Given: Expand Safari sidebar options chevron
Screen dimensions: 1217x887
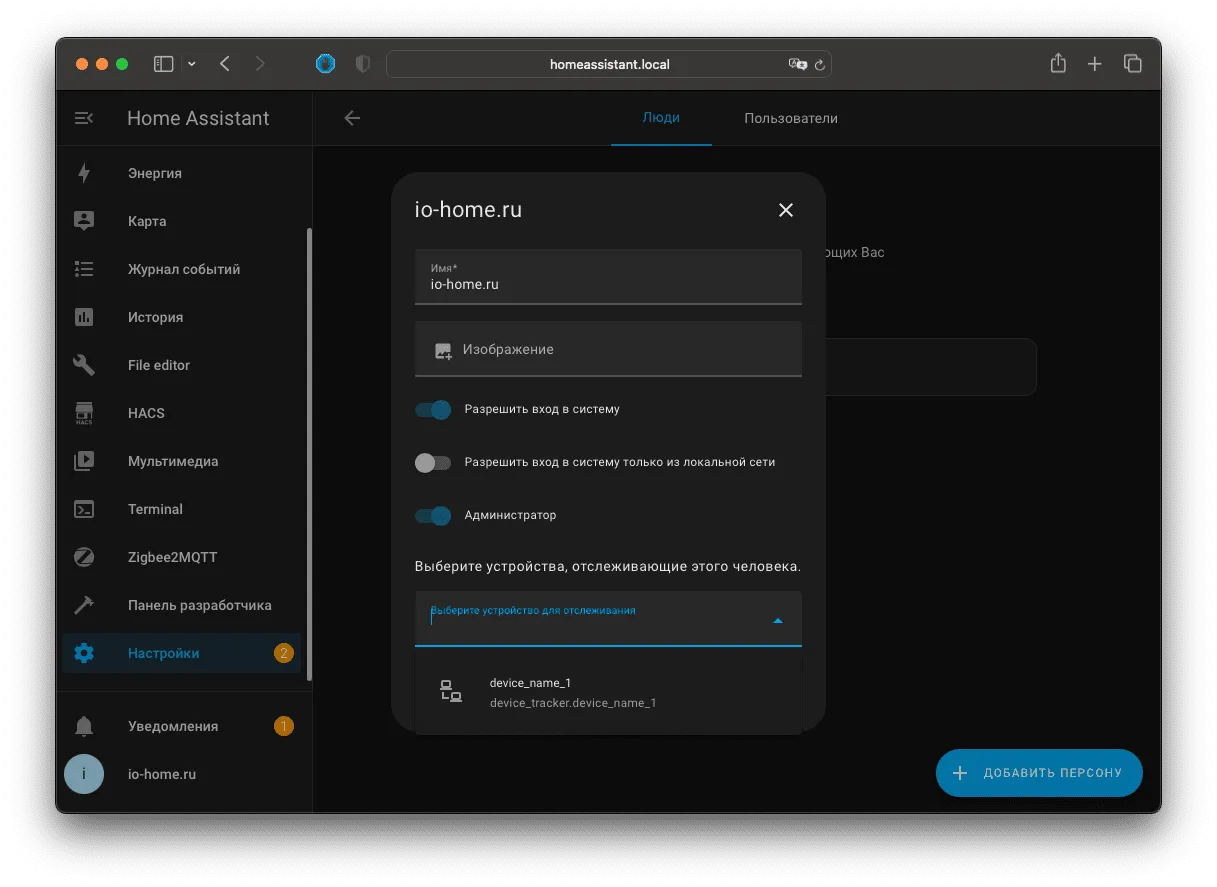Looking at the screenshot, I should coord(192,64).
